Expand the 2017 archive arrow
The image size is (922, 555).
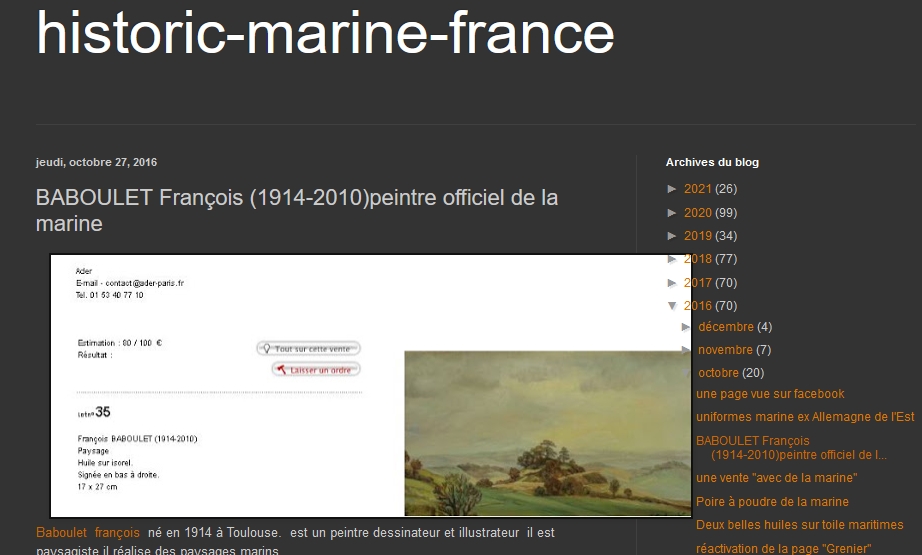point(672,283)
